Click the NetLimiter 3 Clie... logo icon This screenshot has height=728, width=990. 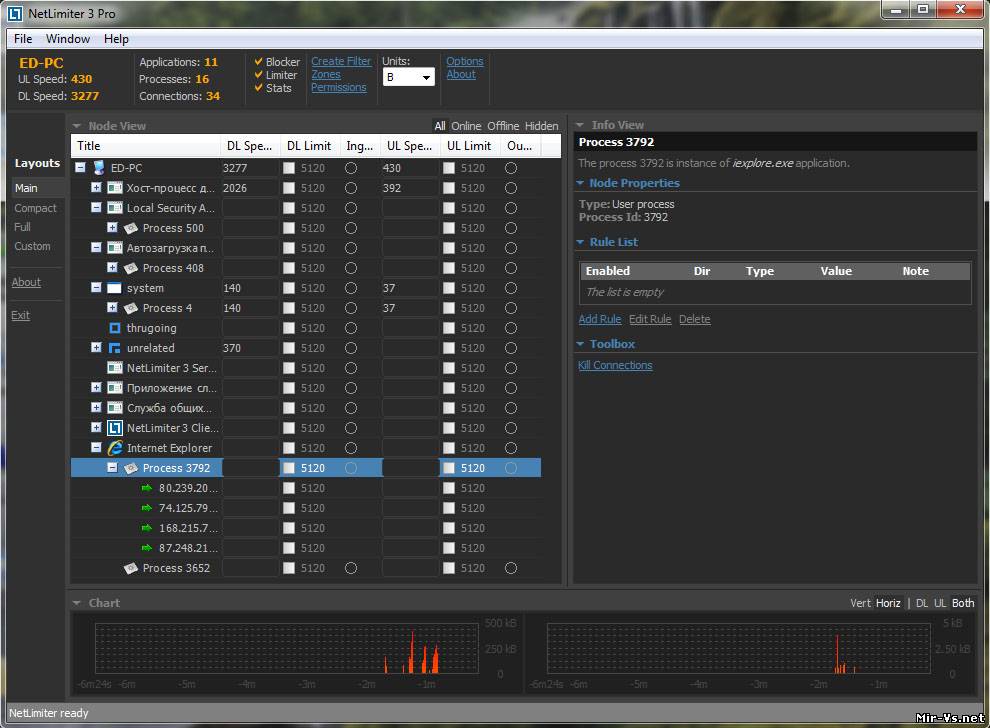pyautogui.click(x=114, y=428)
